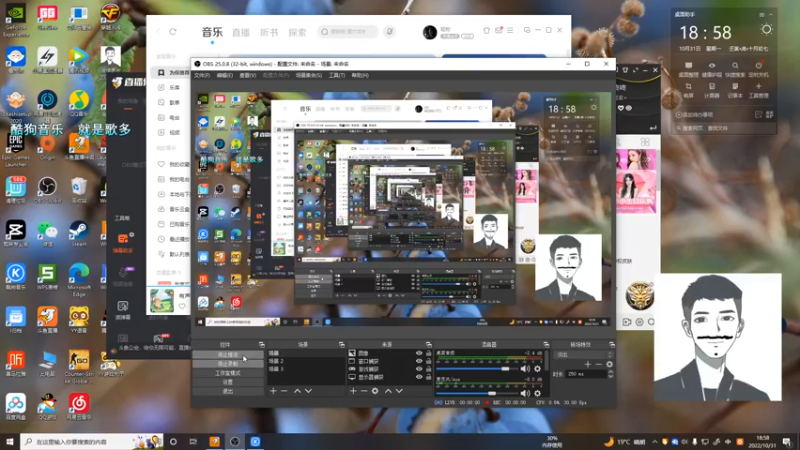Viewport: 800px width, 450px height.
Task: Open 麦克风/Aux mixer settings gear
Action: pos(537,393)
